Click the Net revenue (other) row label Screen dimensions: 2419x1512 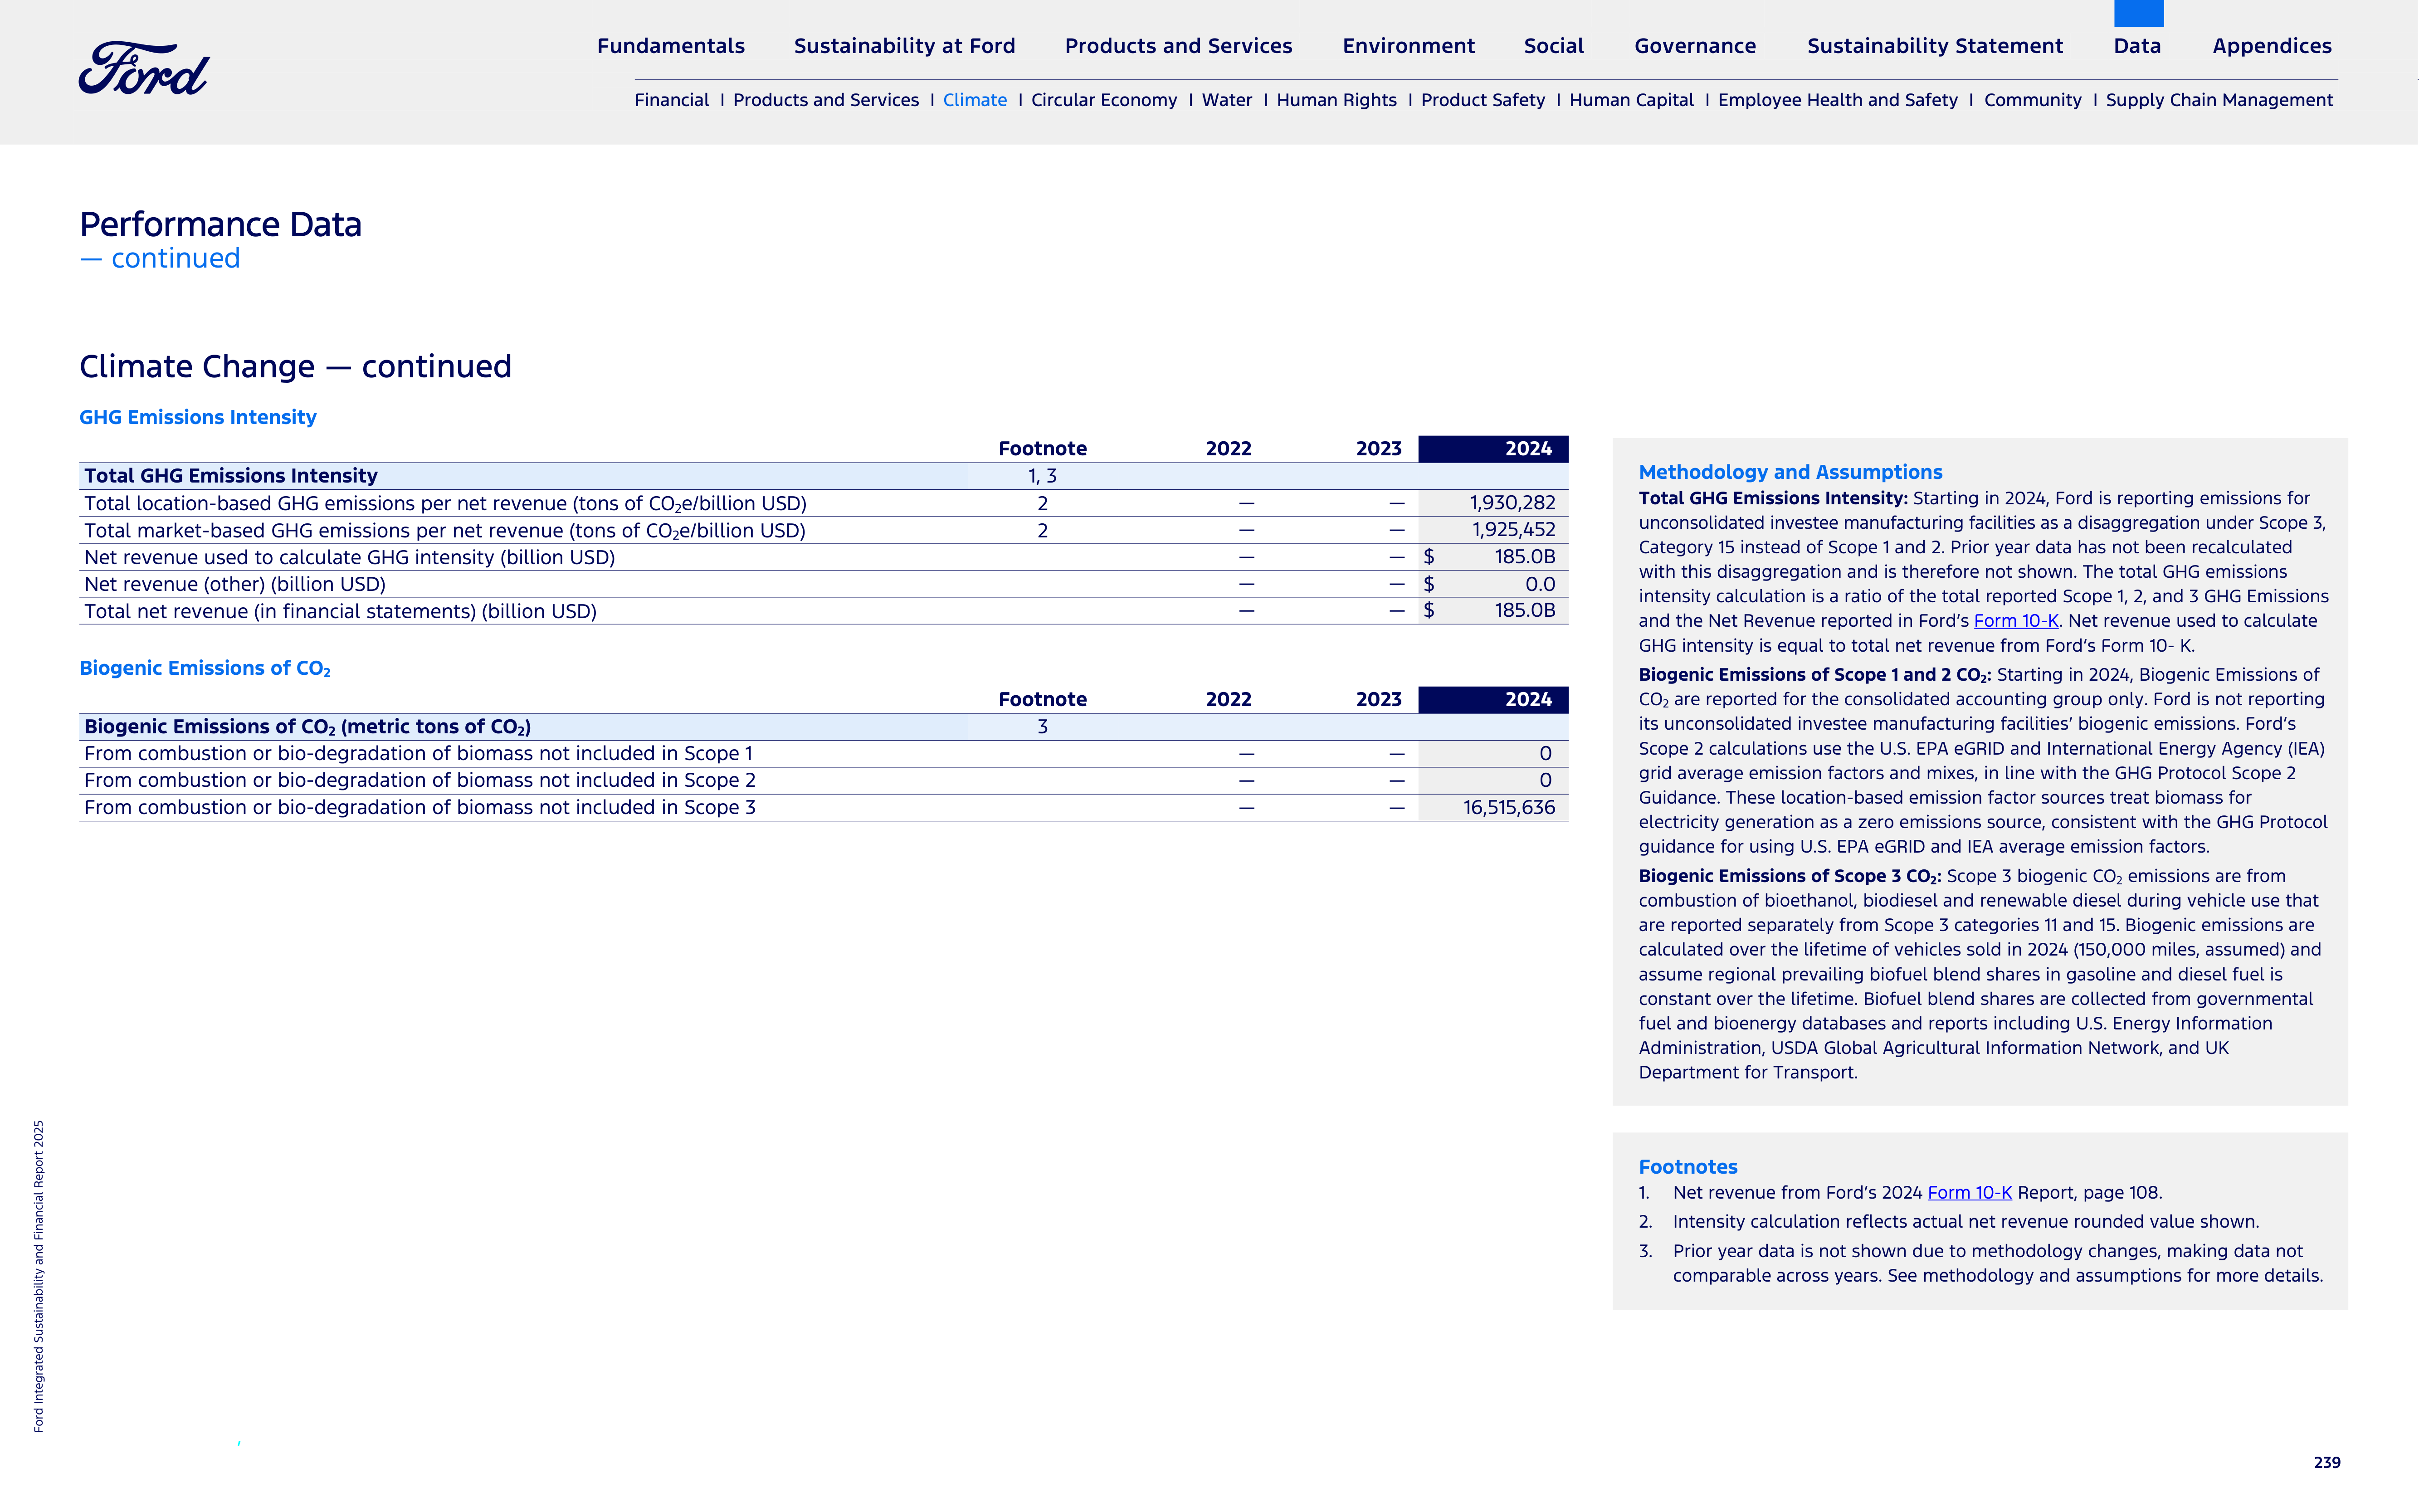(235, 584)
